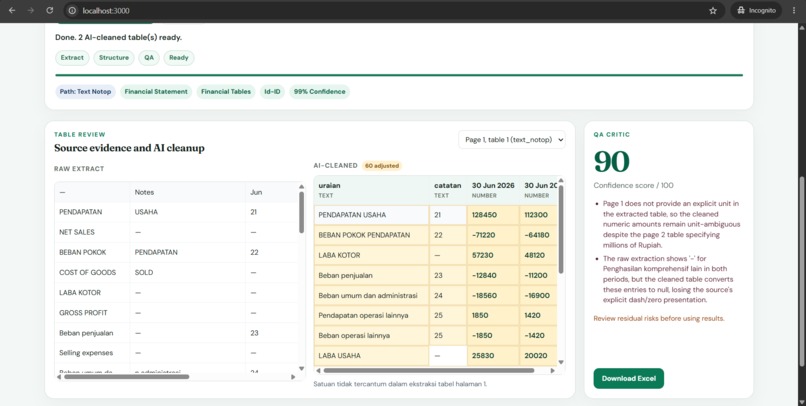The width and height of the screenshot is (806, 406).
Task: Click AI-cleaned table vertical scrollbar thumb
Action: coord(561,229)
